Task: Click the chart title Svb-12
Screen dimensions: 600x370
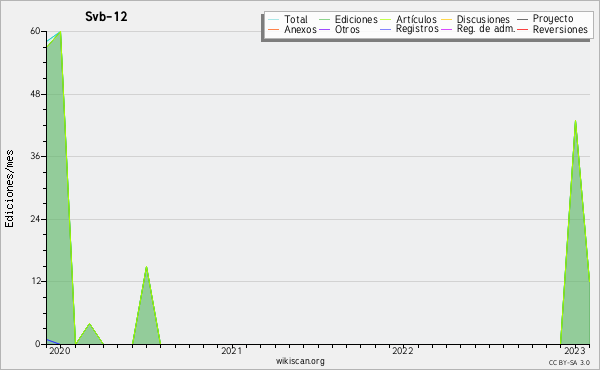Action: pos(106,16)
